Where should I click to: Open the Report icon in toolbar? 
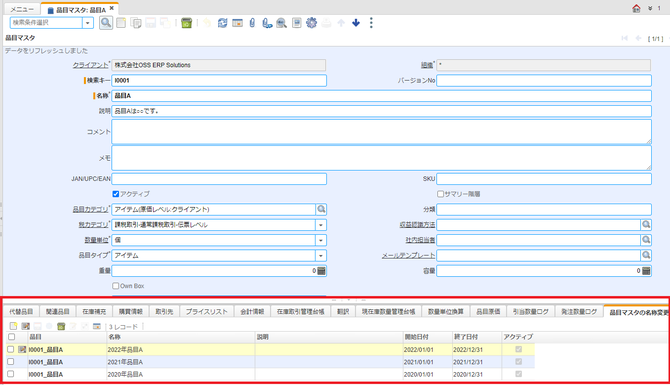pyautogui.click(x=297, y=23)
